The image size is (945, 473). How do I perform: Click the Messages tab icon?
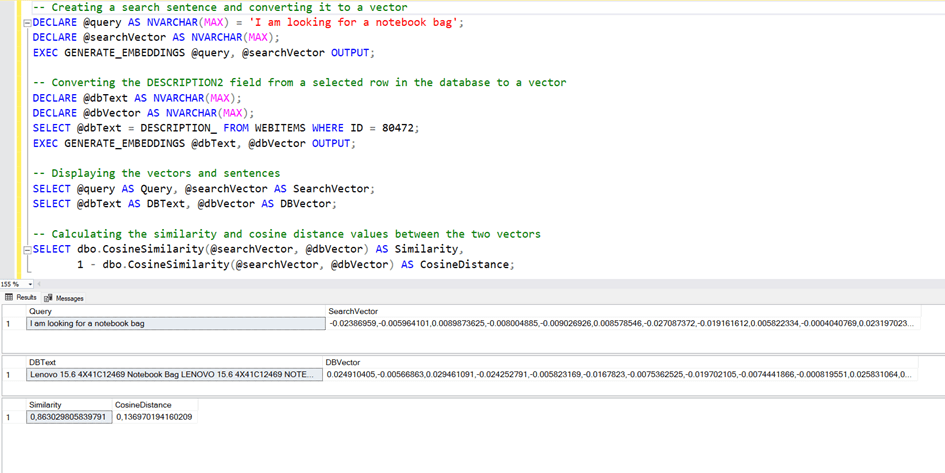[48, 298]
